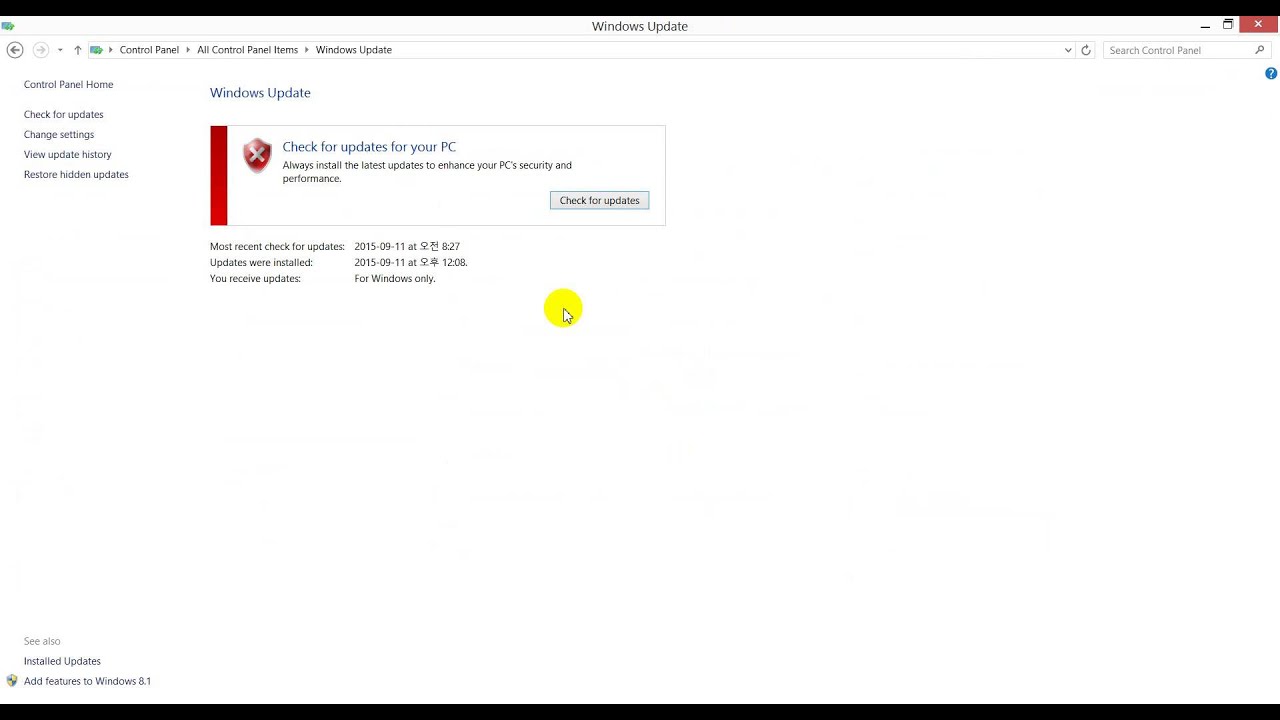
Task: Click Check for updates in the sidebar
Action: tap(63, 115)
